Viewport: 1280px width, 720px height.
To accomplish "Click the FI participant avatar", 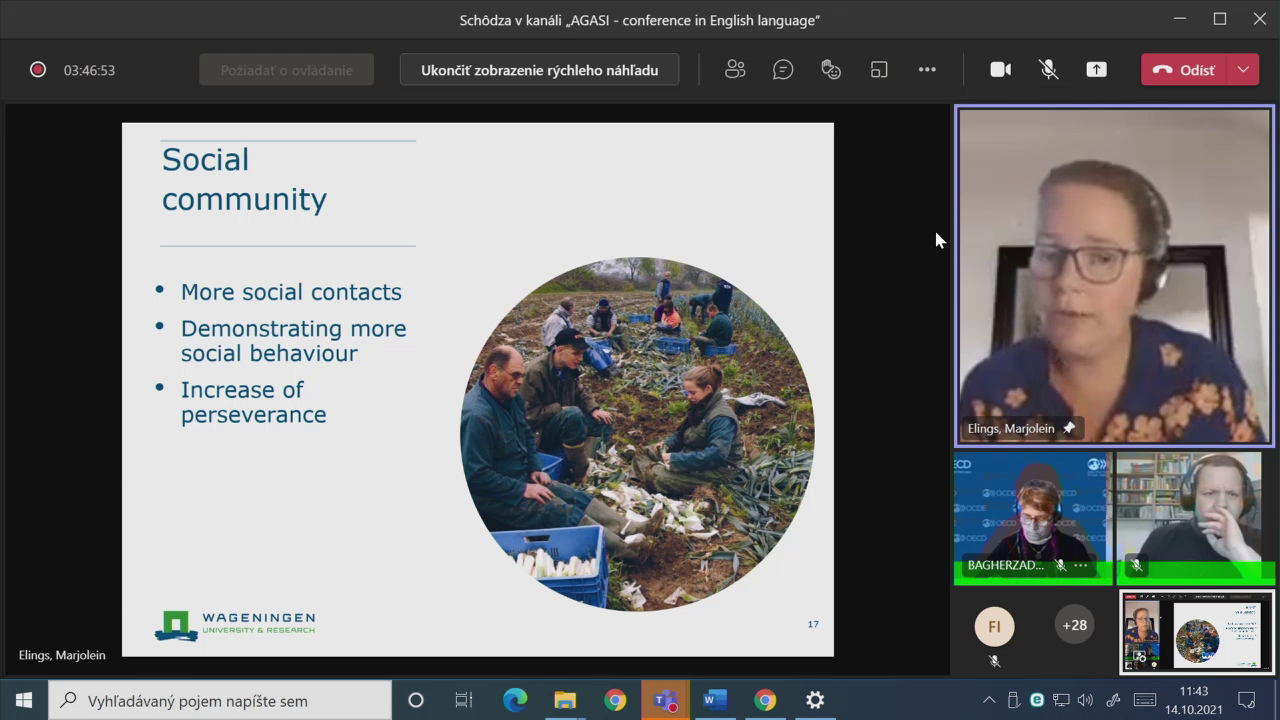I will pos(994,626).
